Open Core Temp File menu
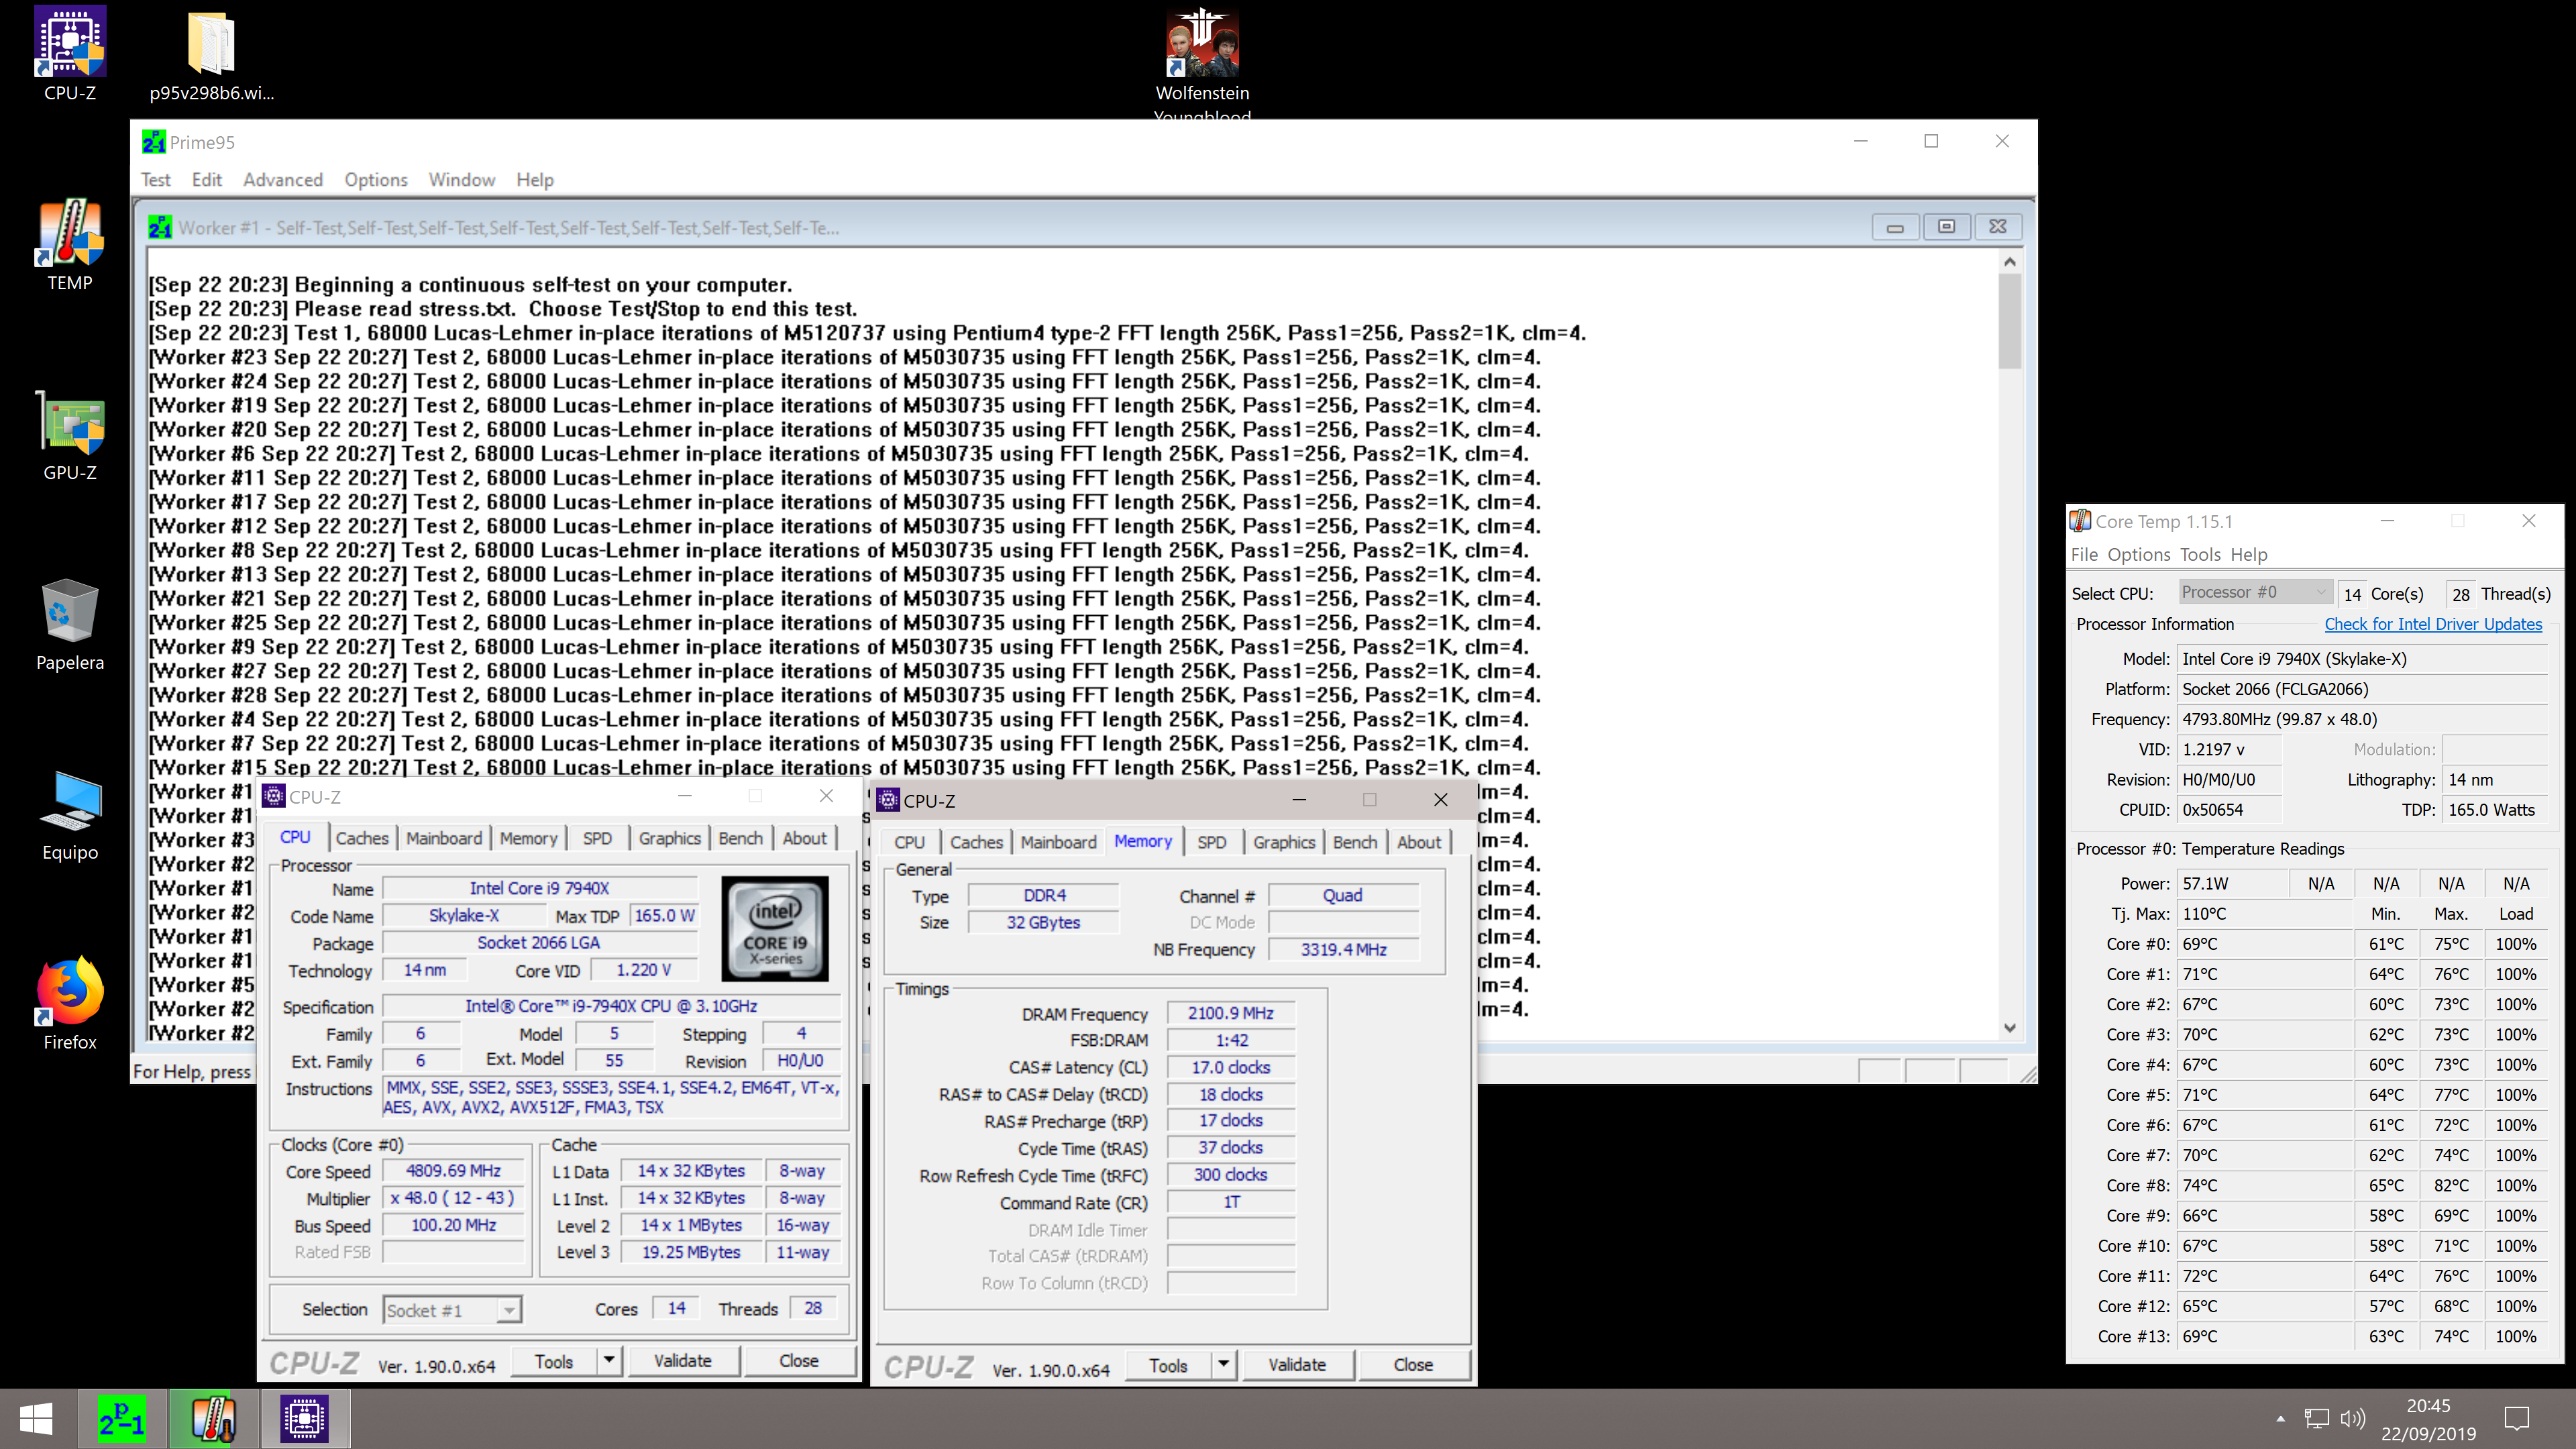This screenshot has width=2576, height=1449. click(x=2085, y=555)
